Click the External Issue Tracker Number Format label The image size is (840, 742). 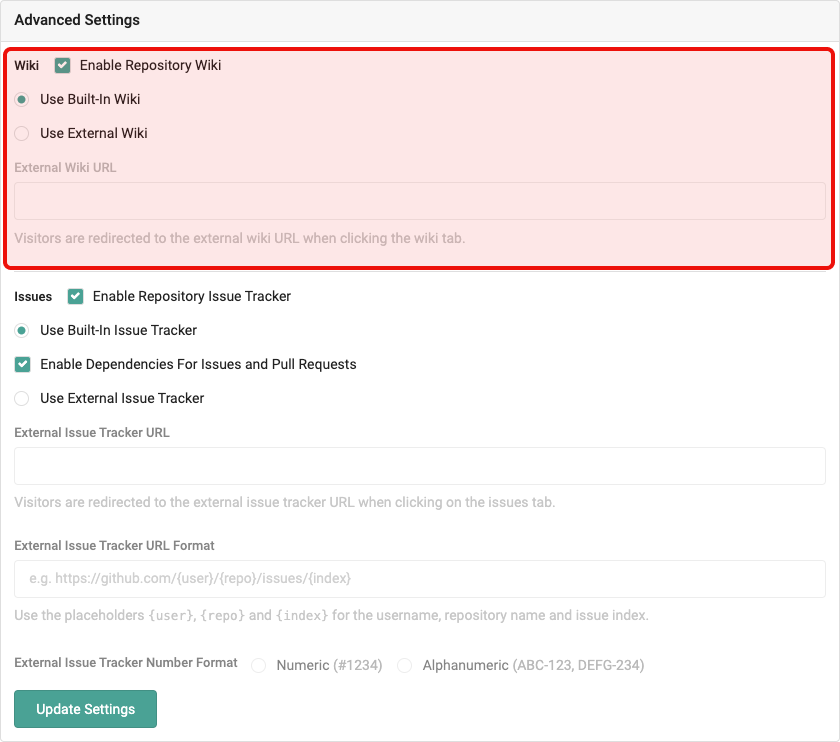(126, 662)
